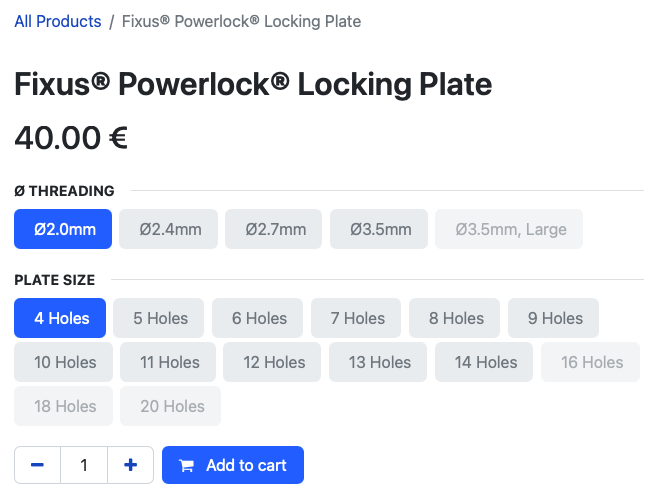Choose the 10 Holes plate size

coord(63,362)
